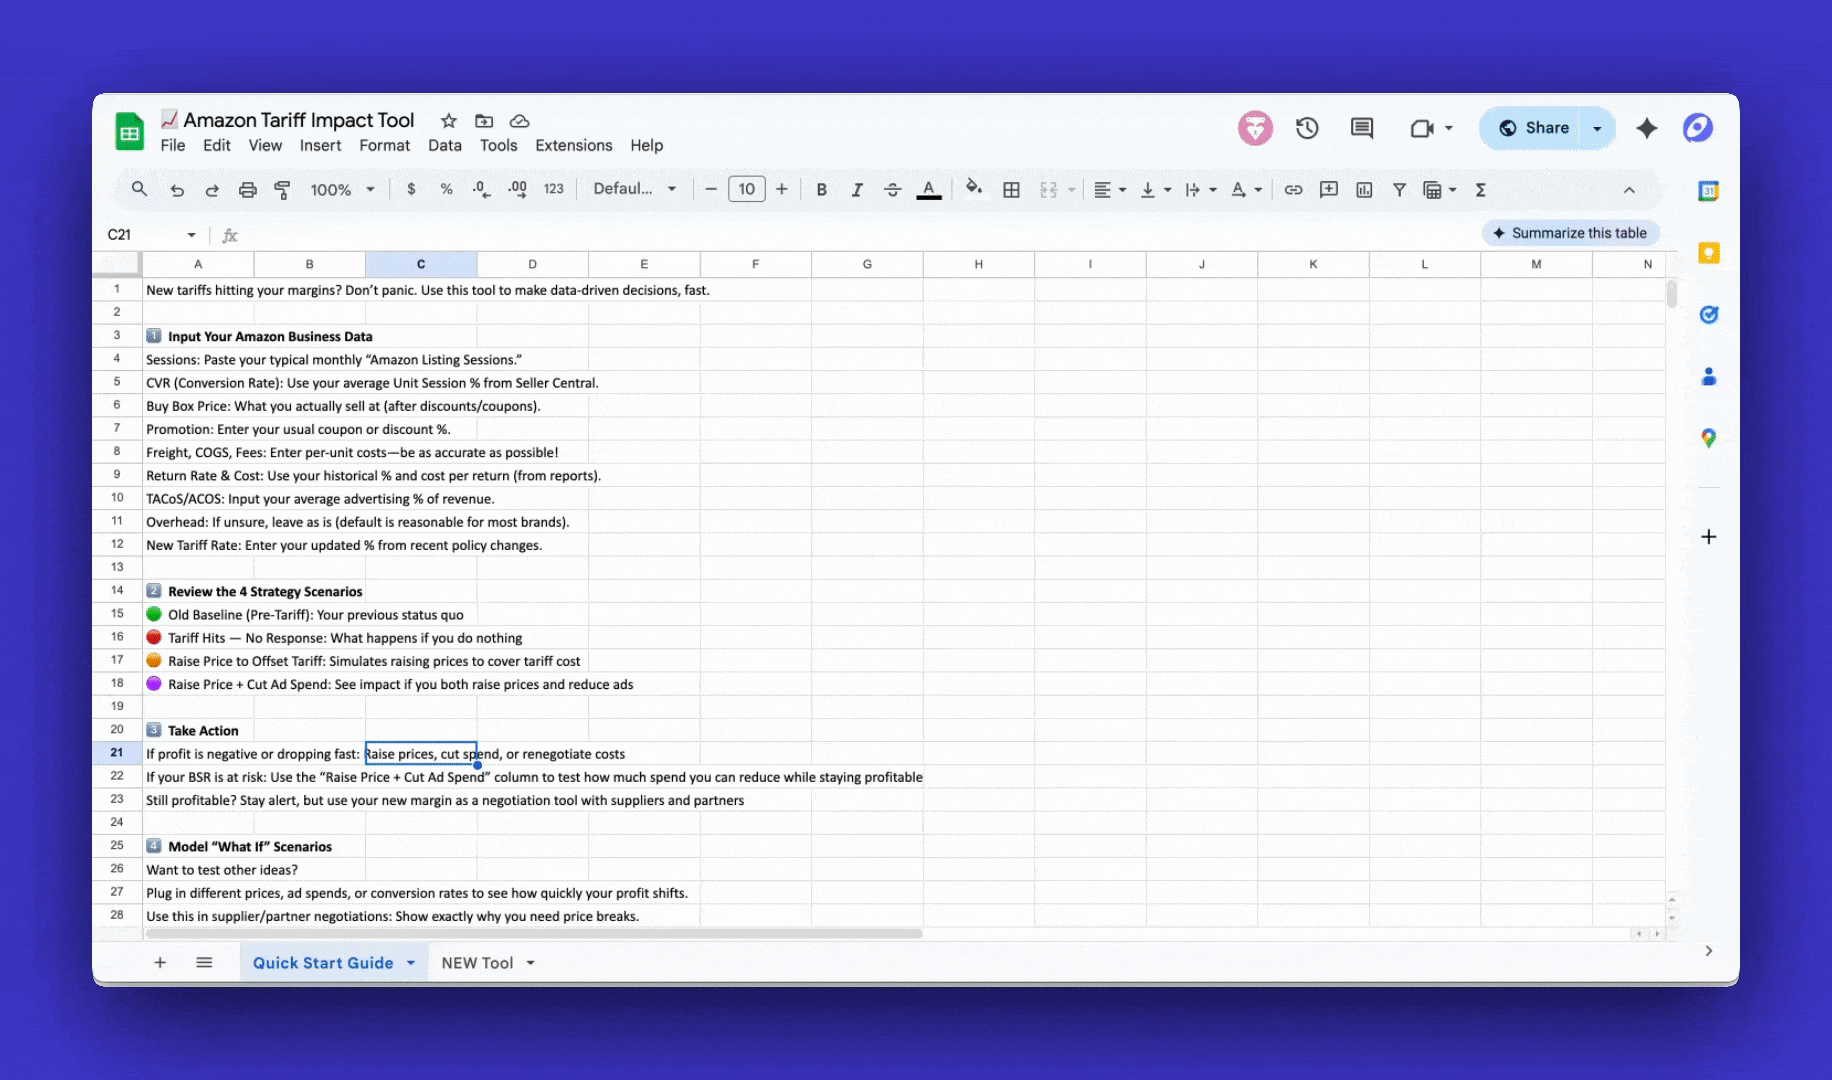Star the Amazon Tariff Impact Tool document
The width and height of the screenshot is (1832, 1080).
tap(449, 121)
